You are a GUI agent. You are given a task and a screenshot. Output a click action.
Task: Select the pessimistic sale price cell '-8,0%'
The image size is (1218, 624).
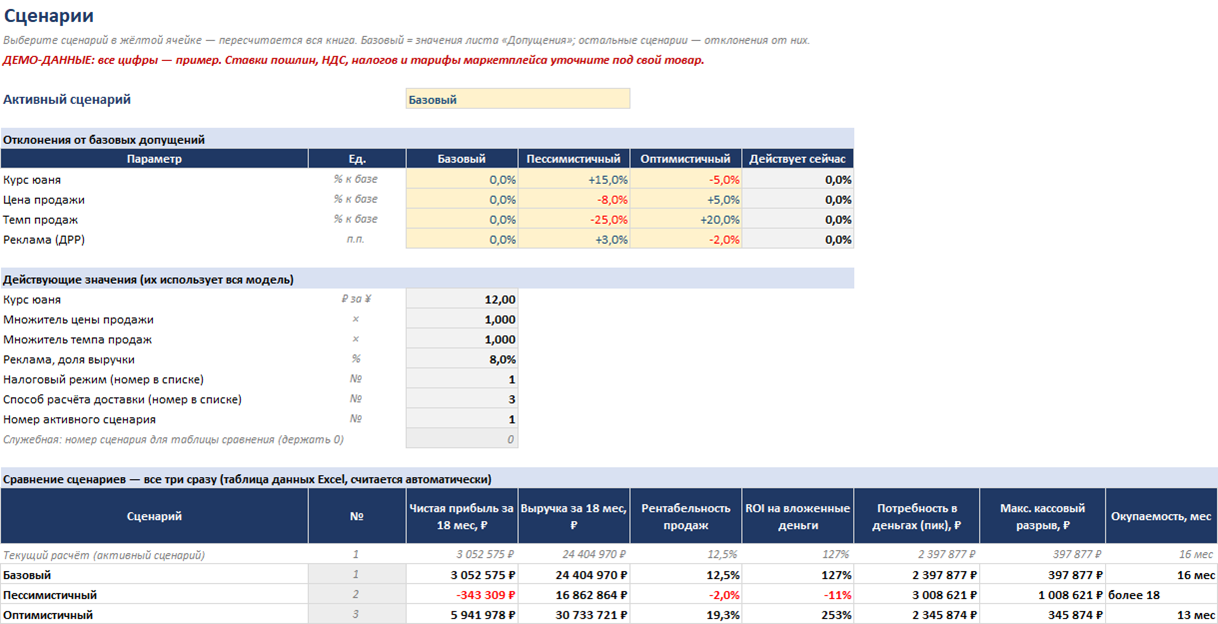(574, 200)
